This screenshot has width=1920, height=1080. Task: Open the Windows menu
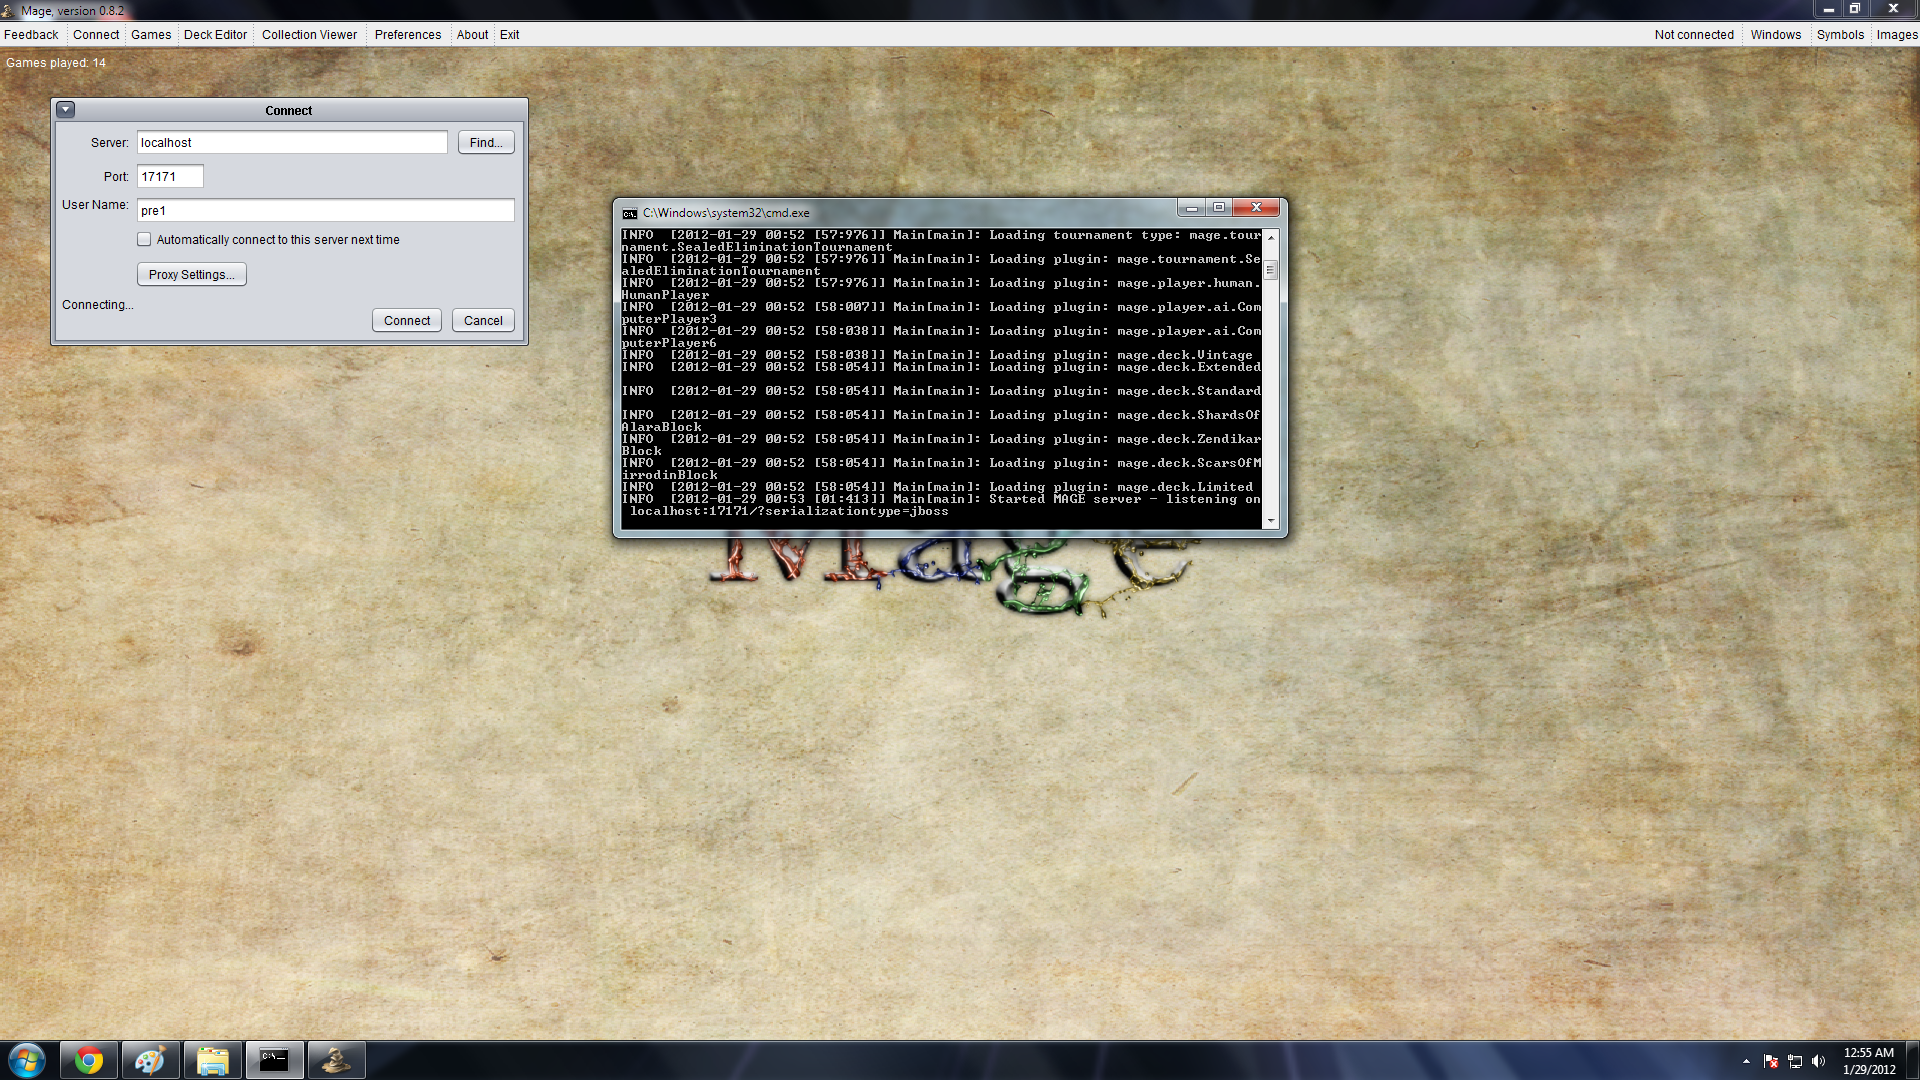coord(1776,35)
